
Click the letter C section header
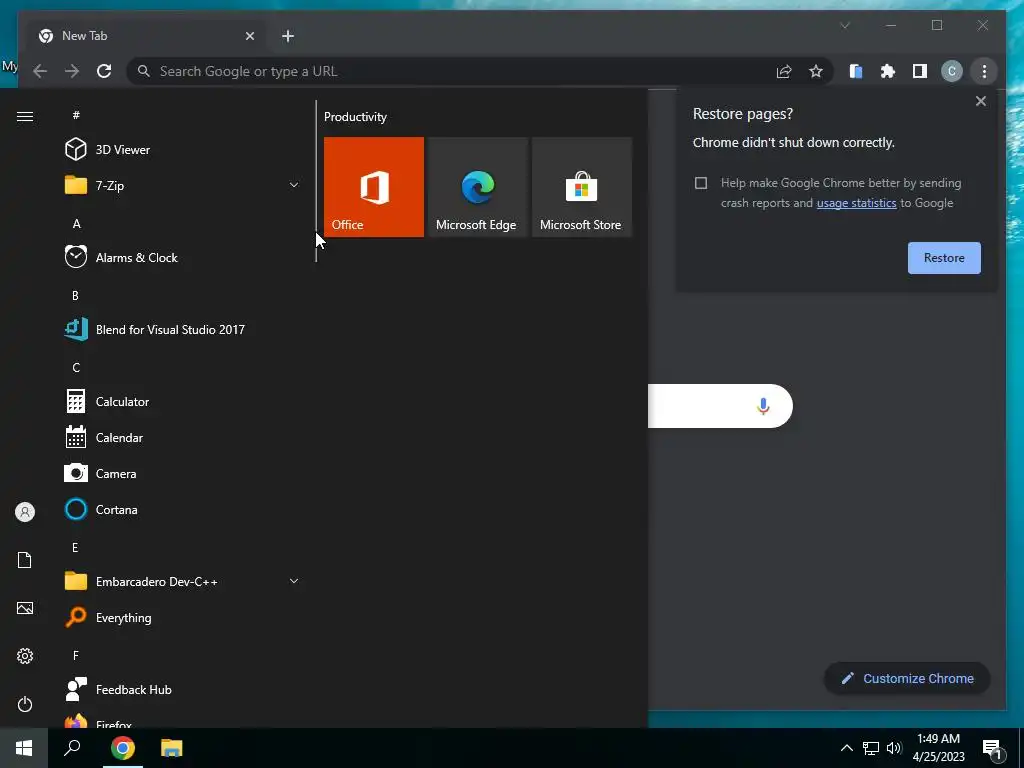76,368
